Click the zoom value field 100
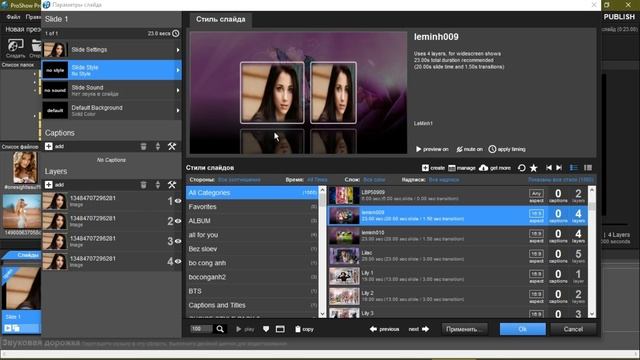640x360 pixels. (200, 329)
